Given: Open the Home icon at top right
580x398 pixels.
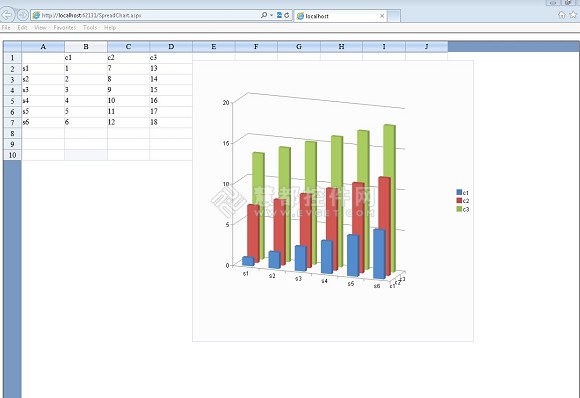Looking at the screenshot, I should [x=562, y=15].
